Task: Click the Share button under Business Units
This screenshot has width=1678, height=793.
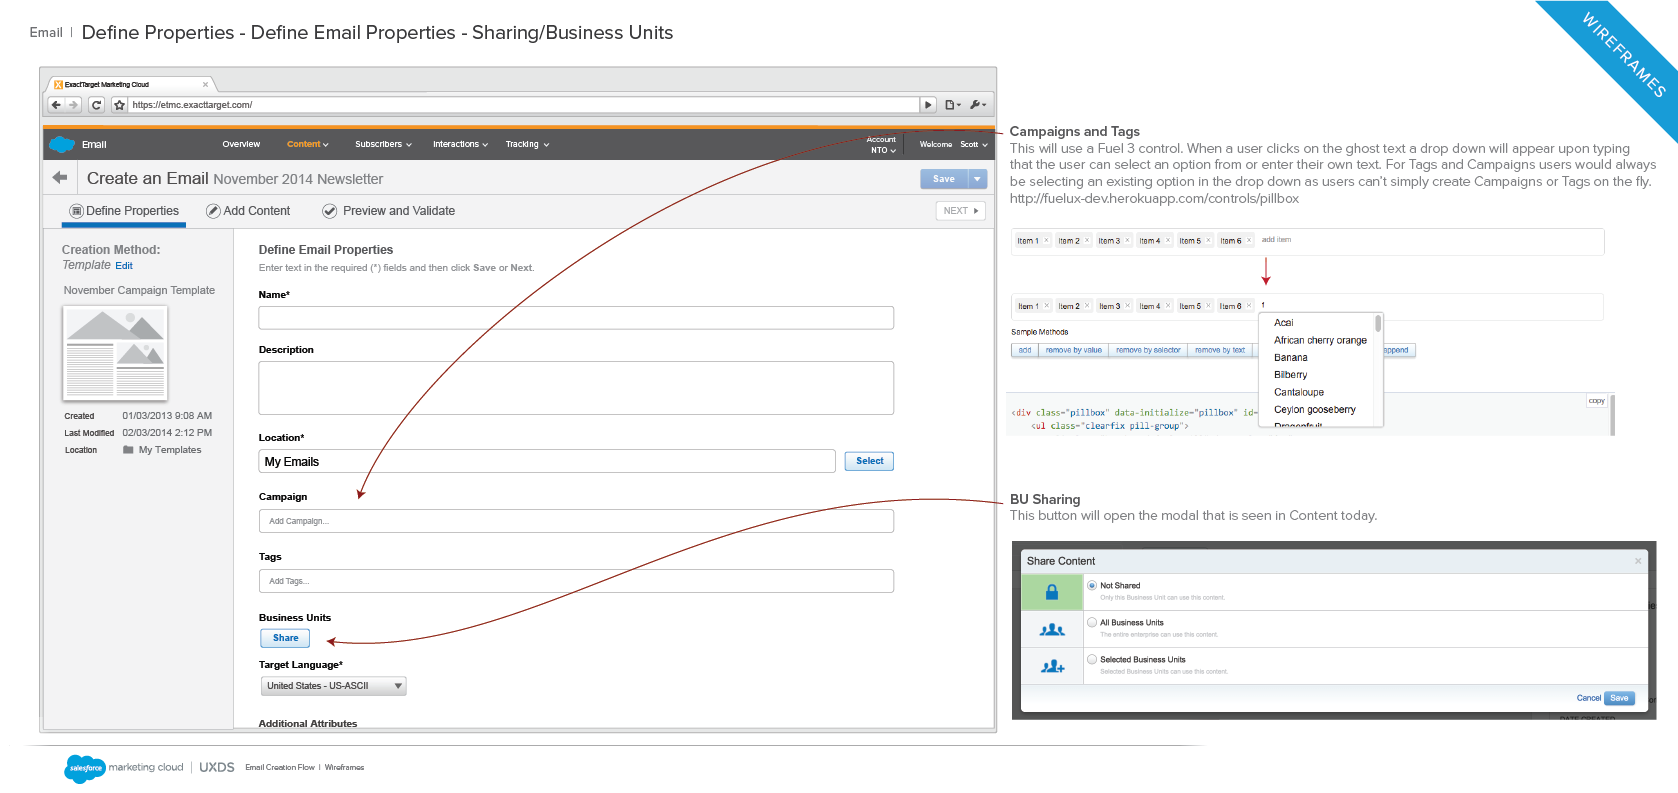Action: coord(285,638)
